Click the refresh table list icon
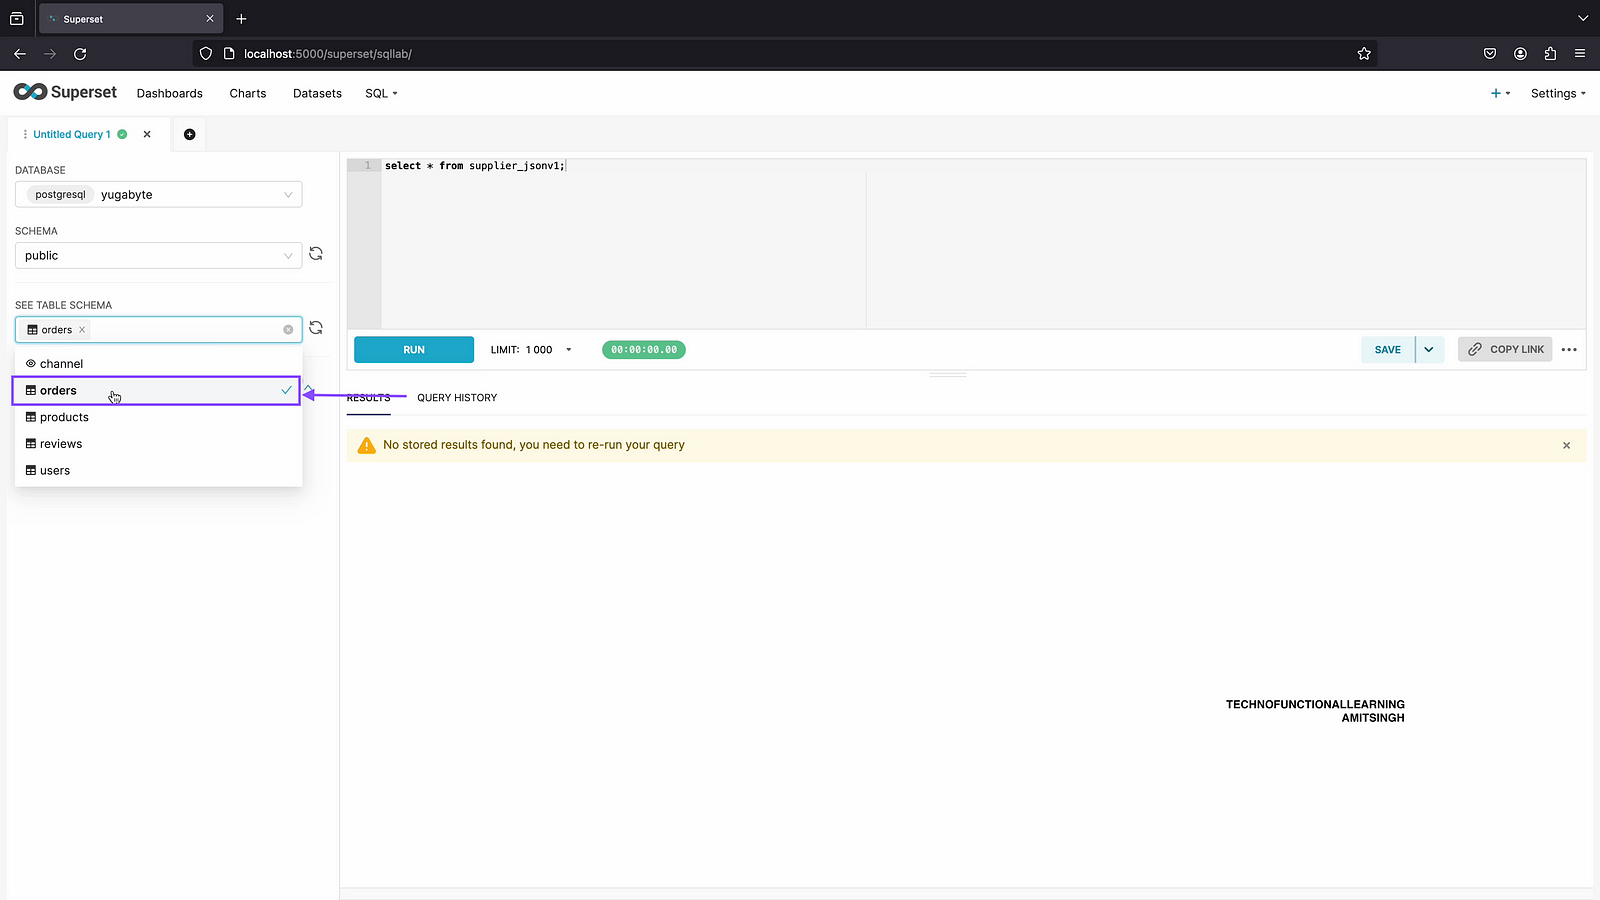1600x900 pixels. 316,328
